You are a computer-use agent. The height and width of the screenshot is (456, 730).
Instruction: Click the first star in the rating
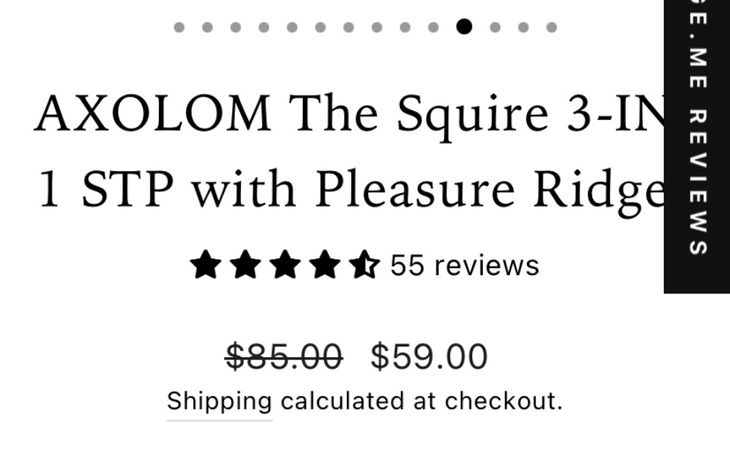click(x=206, y=266)
